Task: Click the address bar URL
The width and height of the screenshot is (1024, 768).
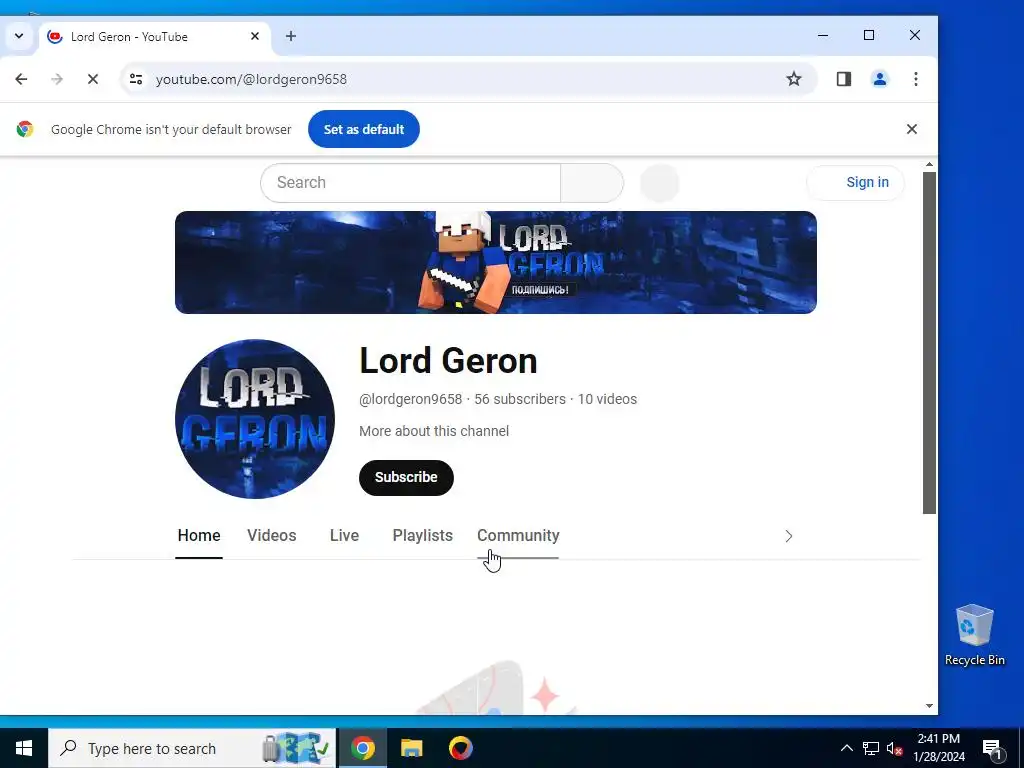Action: tap(251, 79)
